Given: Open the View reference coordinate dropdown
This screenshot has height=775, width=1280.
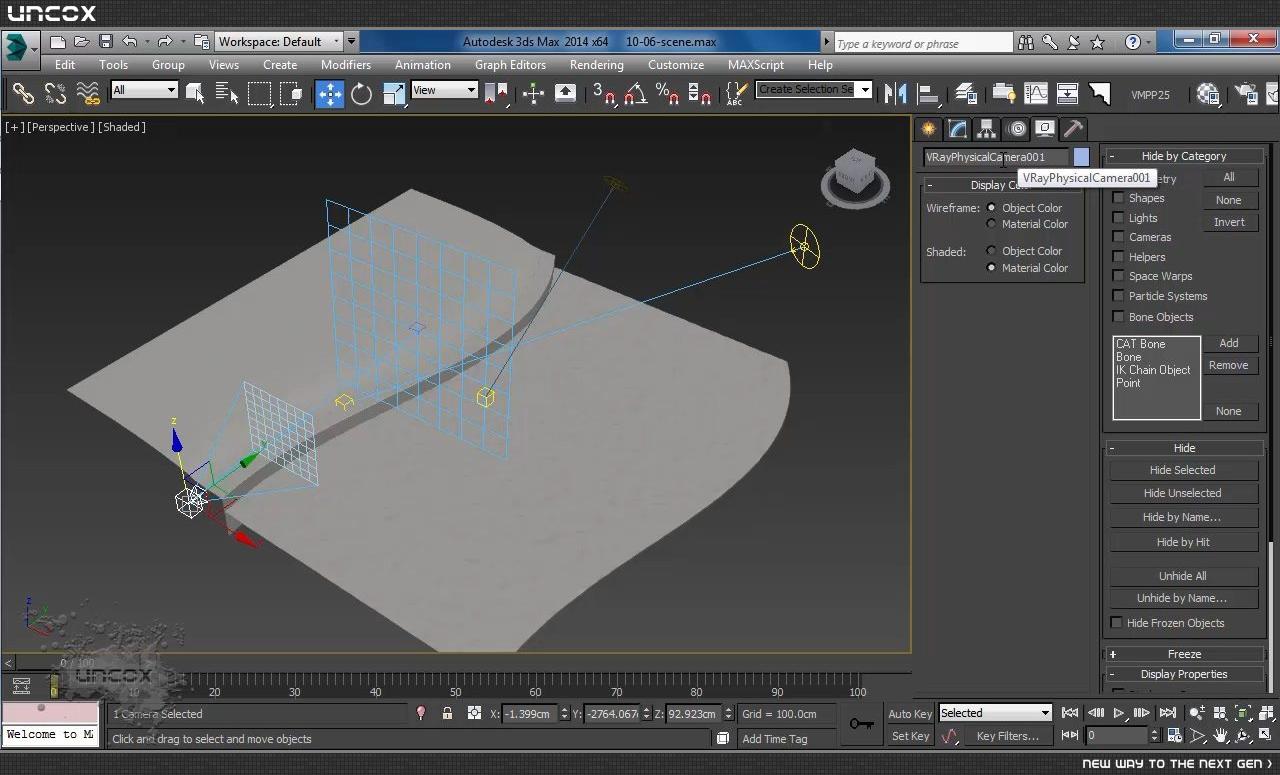Looking at the screenshot, I should [x=444, y=90].
